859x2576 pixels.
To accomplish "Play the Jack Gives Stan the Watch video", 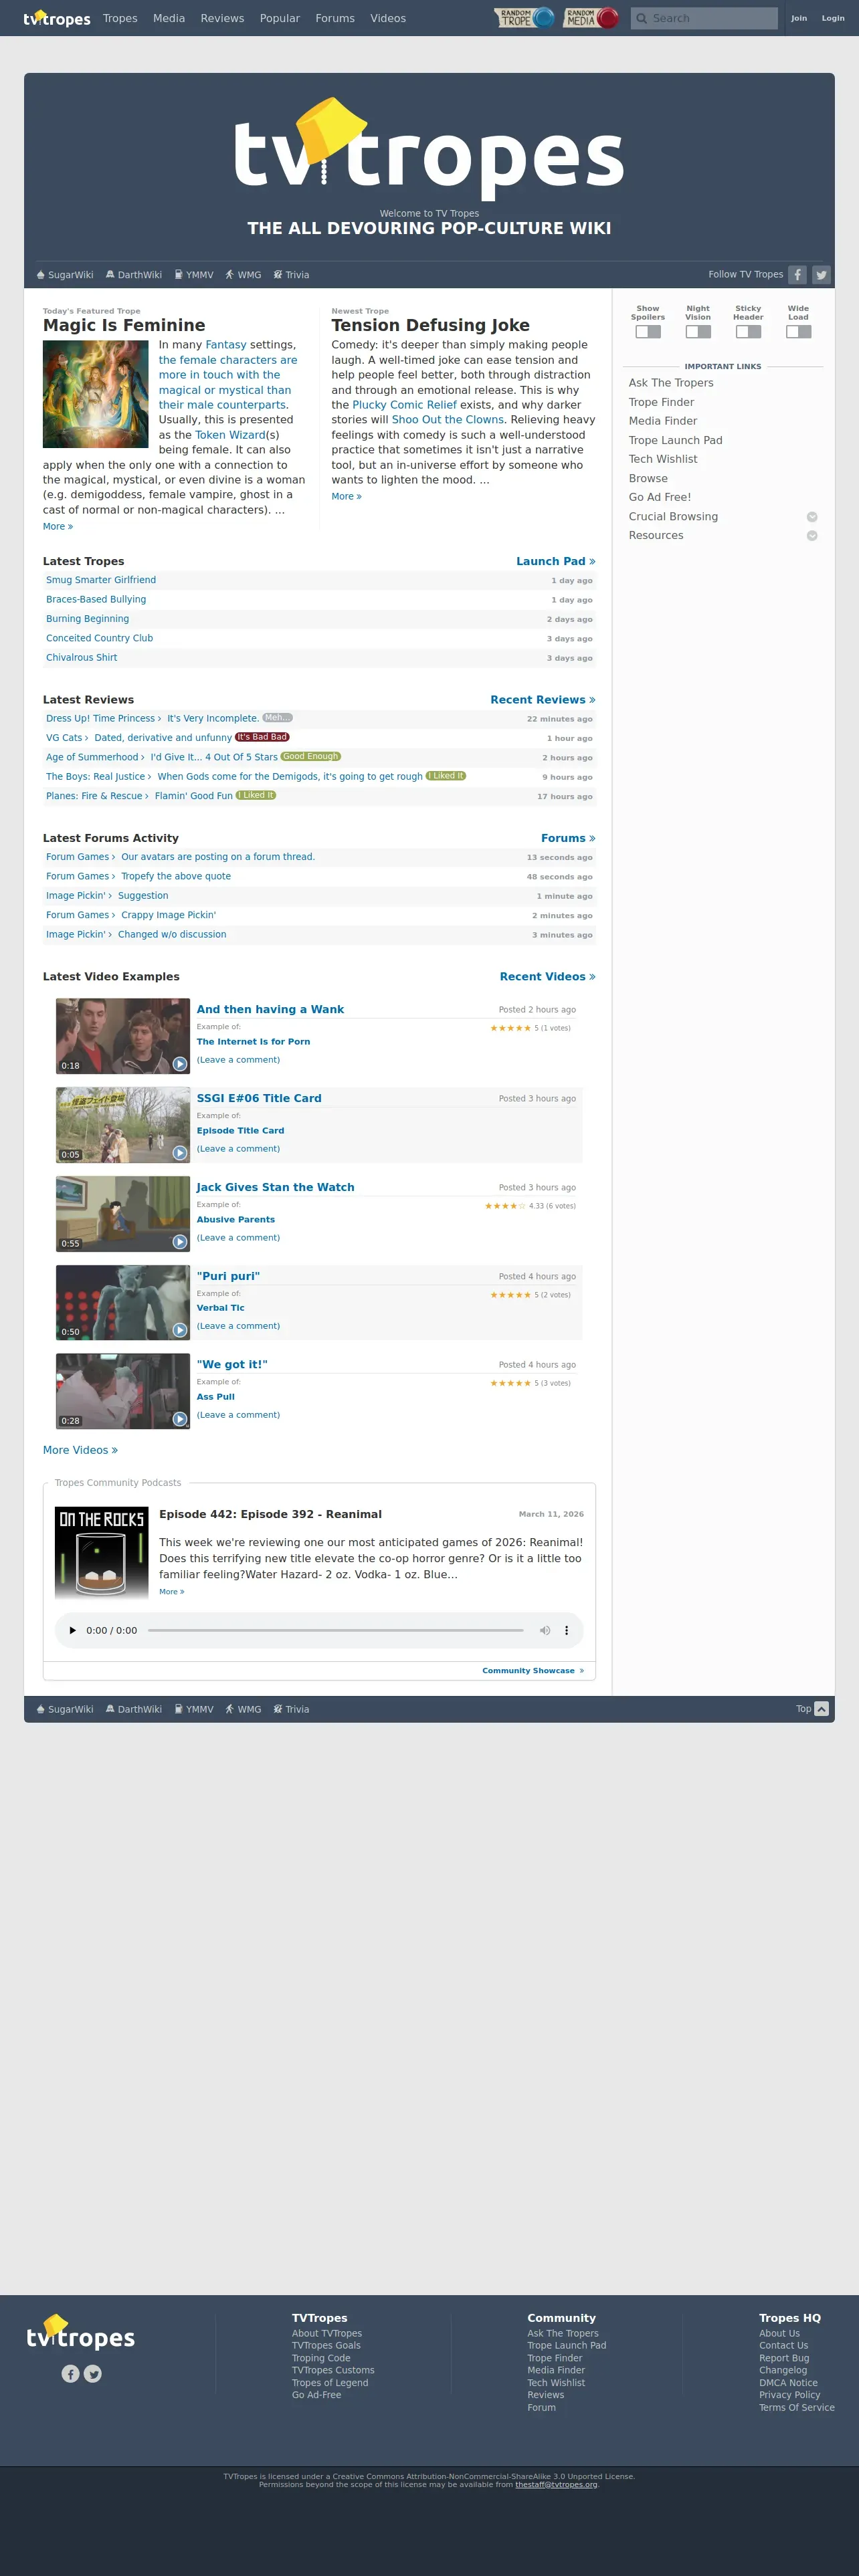I will pos(180,1242).
